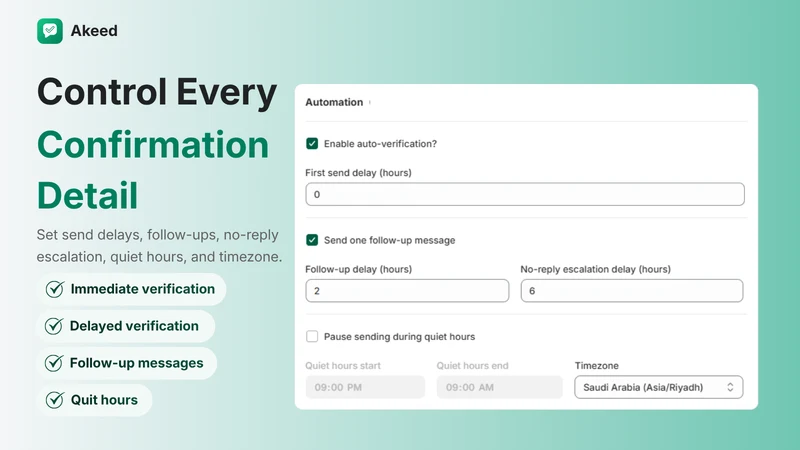Click the Quiet hours end field
The height and width of the screenshot is (450, 800).
(x=499, y=387)
